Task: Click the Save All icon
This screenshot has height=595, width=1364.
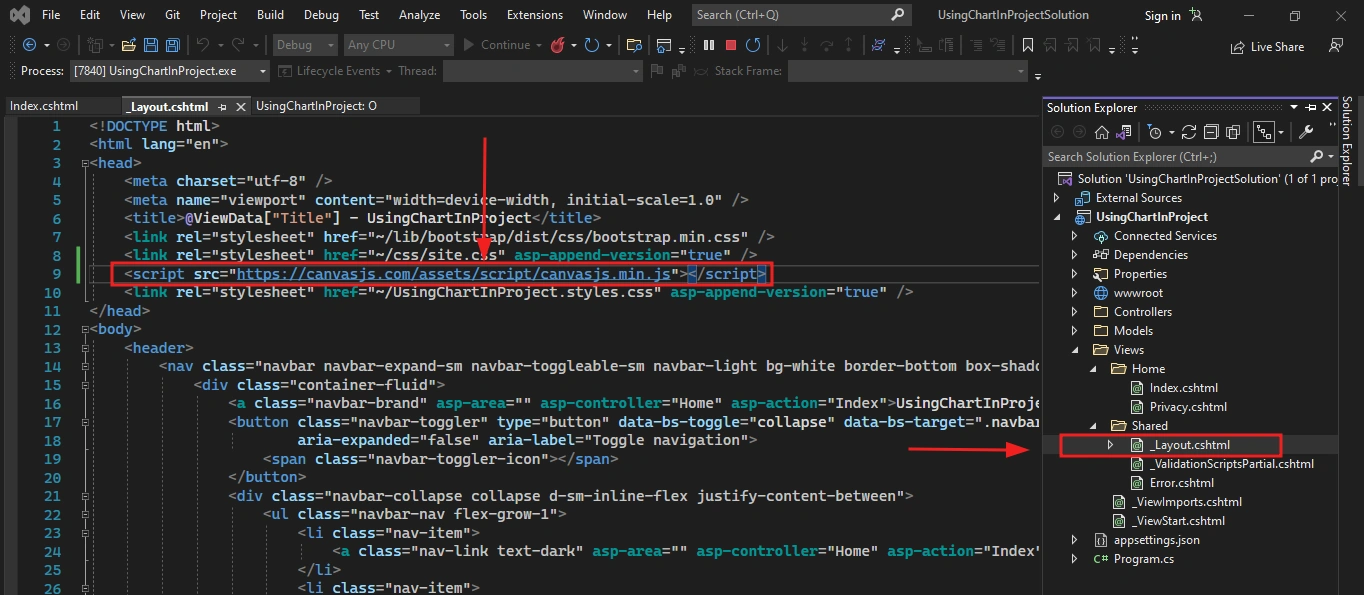Action: pos(172,45)
